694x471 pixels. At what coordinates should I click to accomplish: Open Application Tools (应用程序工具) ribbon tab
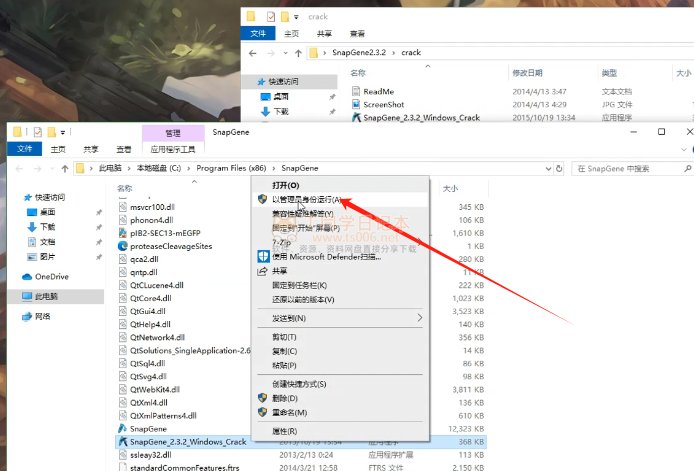point(173,149)
